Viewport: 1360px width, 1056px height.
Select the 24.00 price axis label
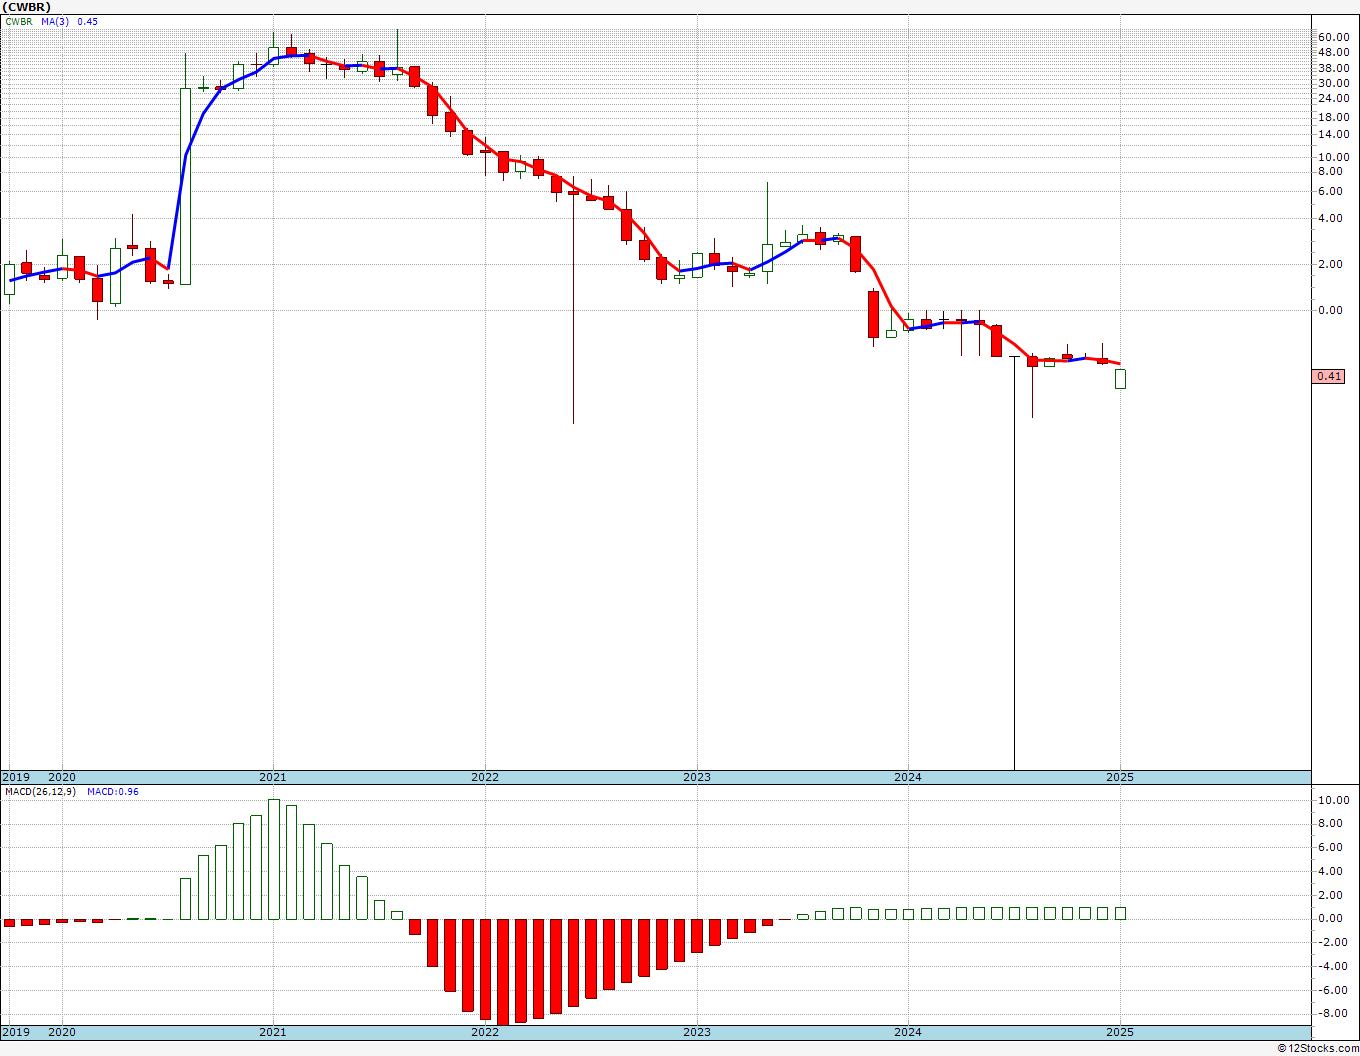pos(1334,99)
